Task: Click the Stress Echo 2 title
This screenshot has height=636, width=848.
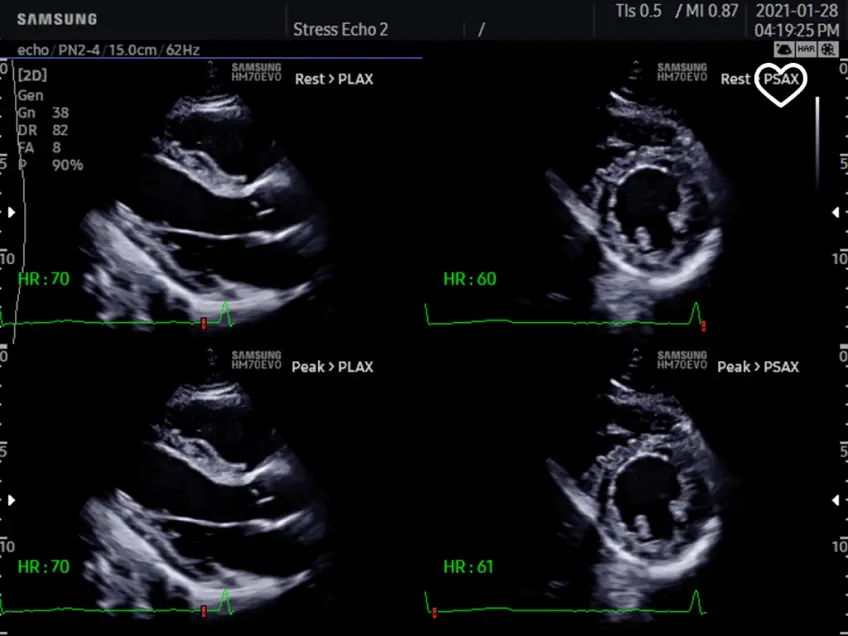Action: 340,29
